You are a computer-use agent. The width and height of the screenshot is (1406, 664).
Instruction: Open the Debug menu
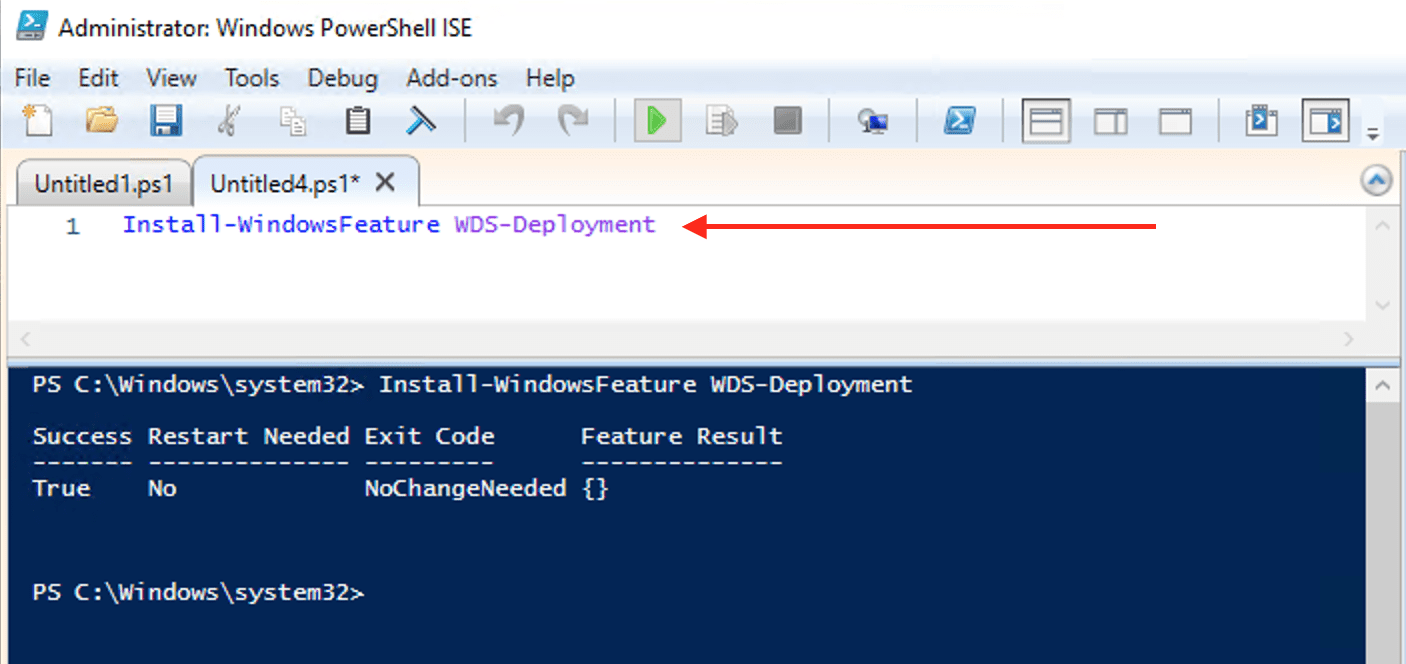point(342,78)
